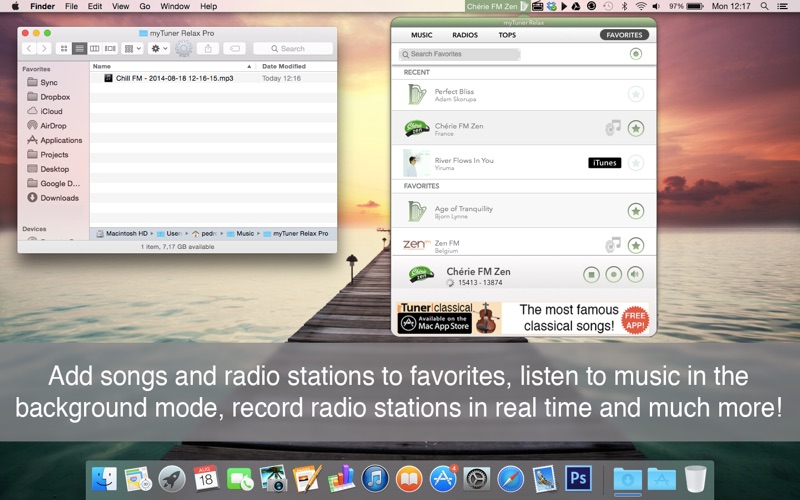Viewport: 800px width, 500px height.
Task: Open the Trash in the Dock
Action: pyautogui.click(x=695, y=479)
